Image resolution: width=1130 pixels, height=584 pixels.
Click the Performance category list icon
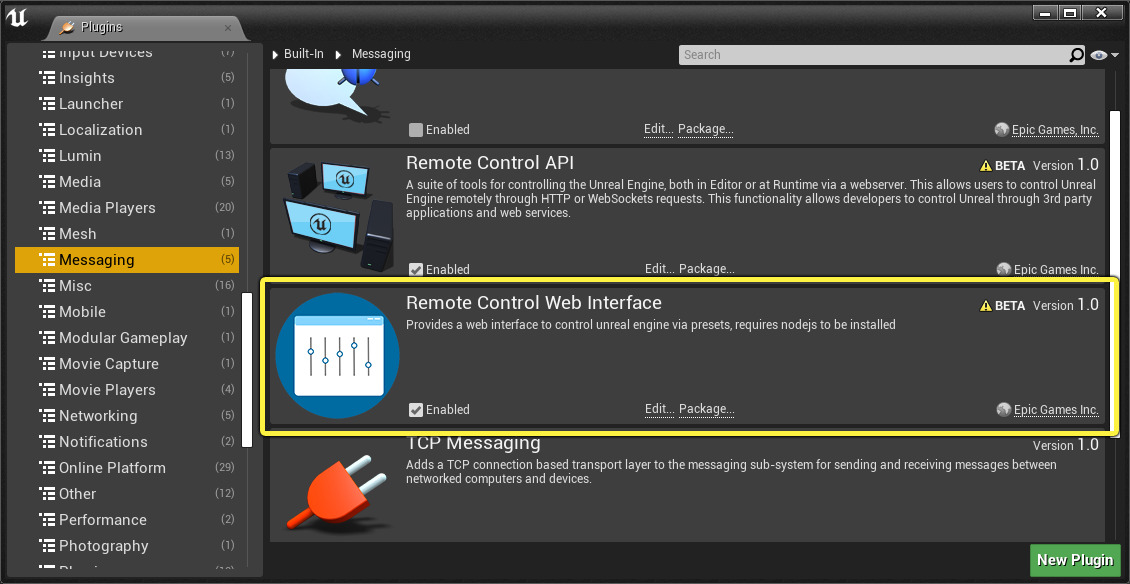pyautogui.click(x=47, y=519)
